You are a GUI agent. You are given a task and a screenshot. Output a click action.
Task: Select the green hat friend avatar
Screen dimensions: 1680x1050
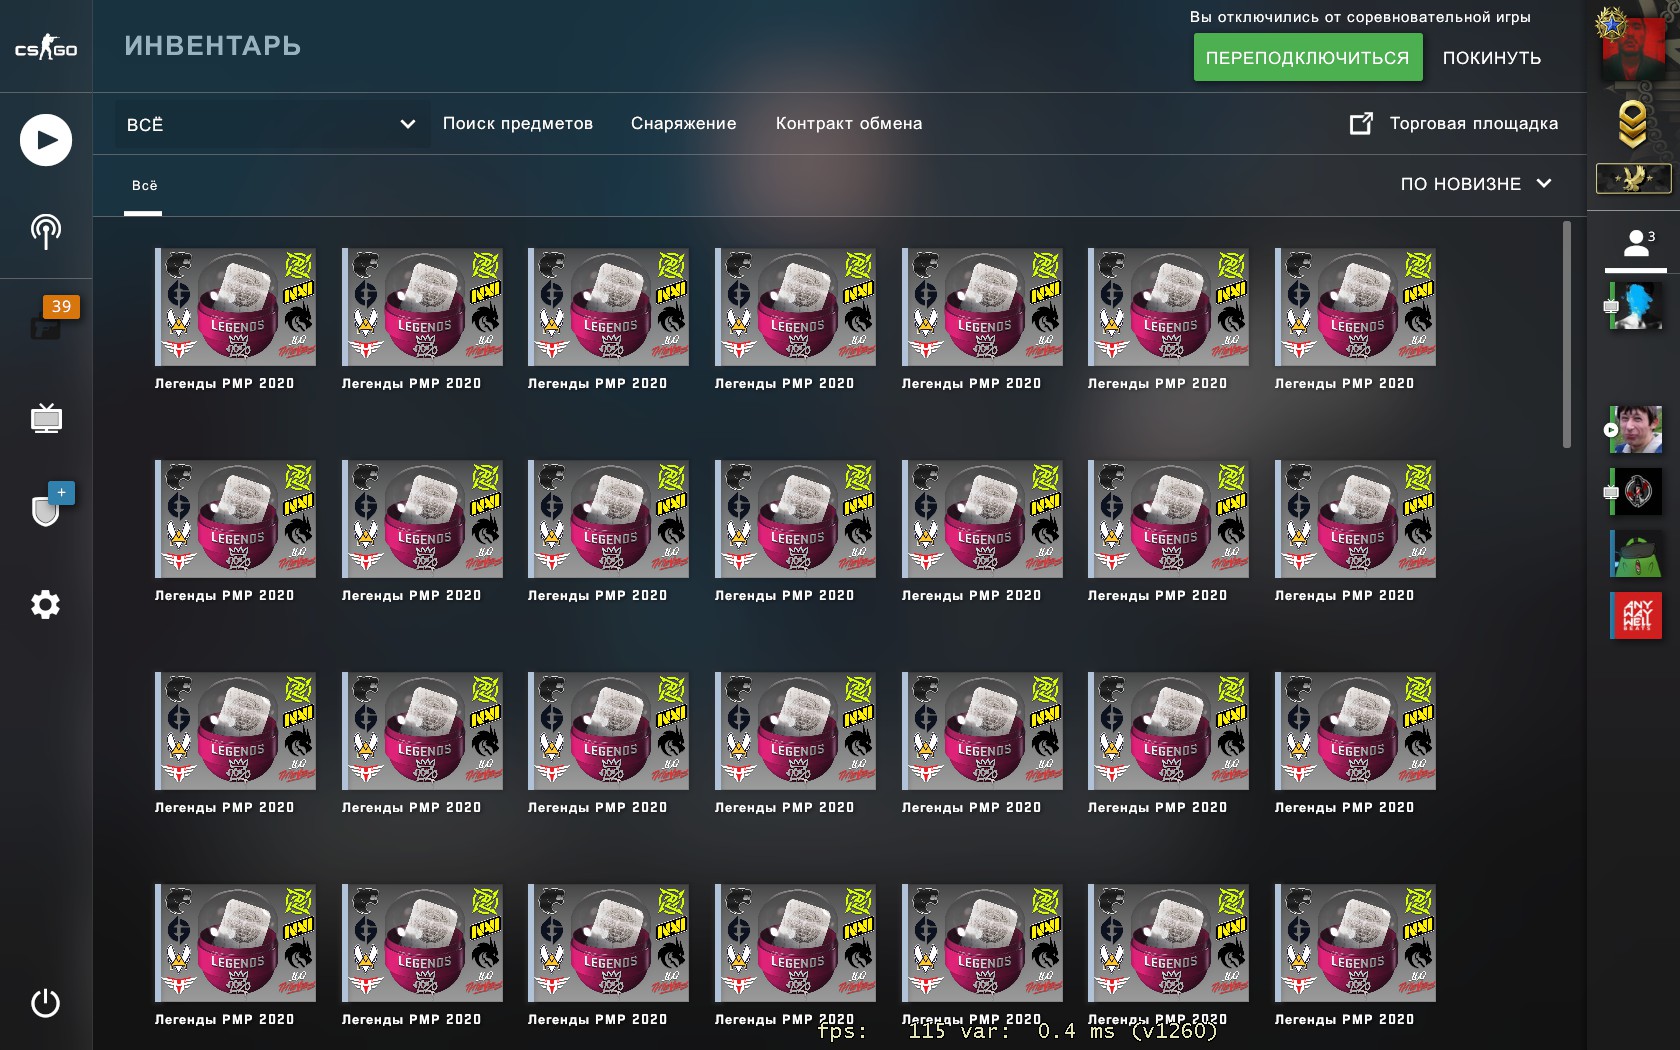(x=1636, y=553)
